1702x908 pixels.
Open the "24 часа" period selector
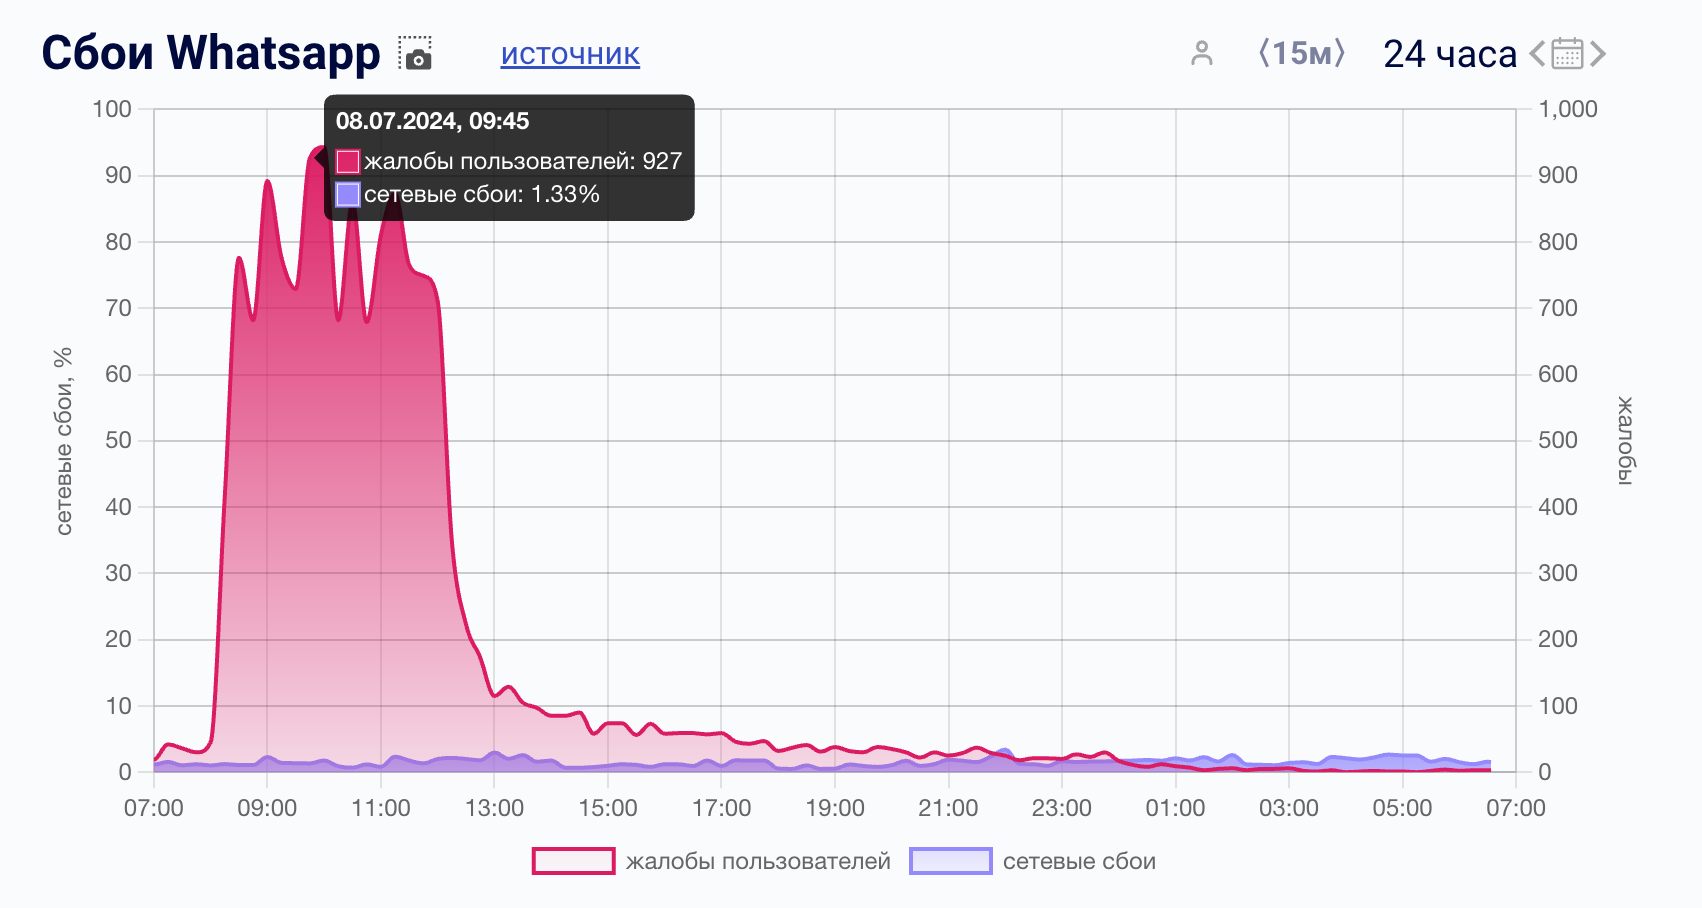pyautogui.click(x=1450, y=54)
